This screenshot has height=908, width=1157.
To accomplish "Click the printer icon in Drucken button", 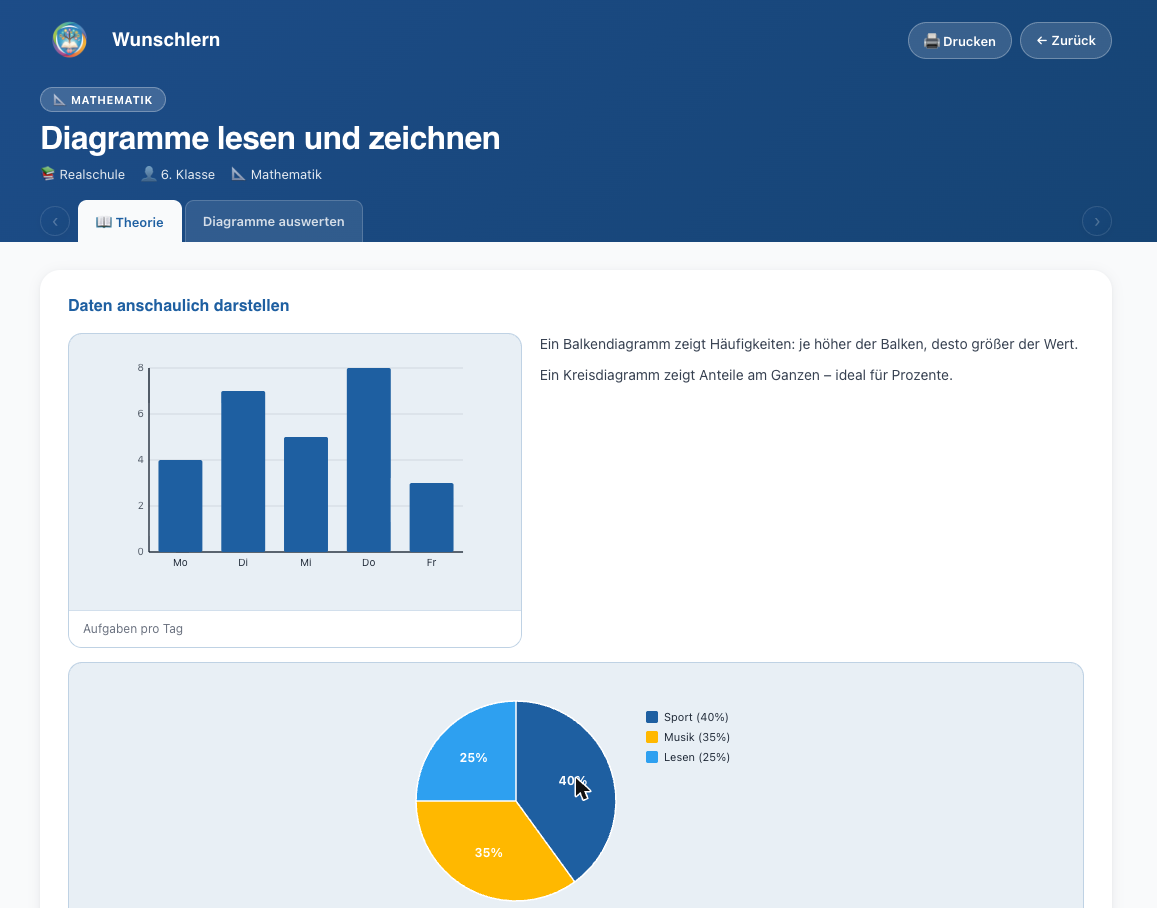I will point(931,41).
